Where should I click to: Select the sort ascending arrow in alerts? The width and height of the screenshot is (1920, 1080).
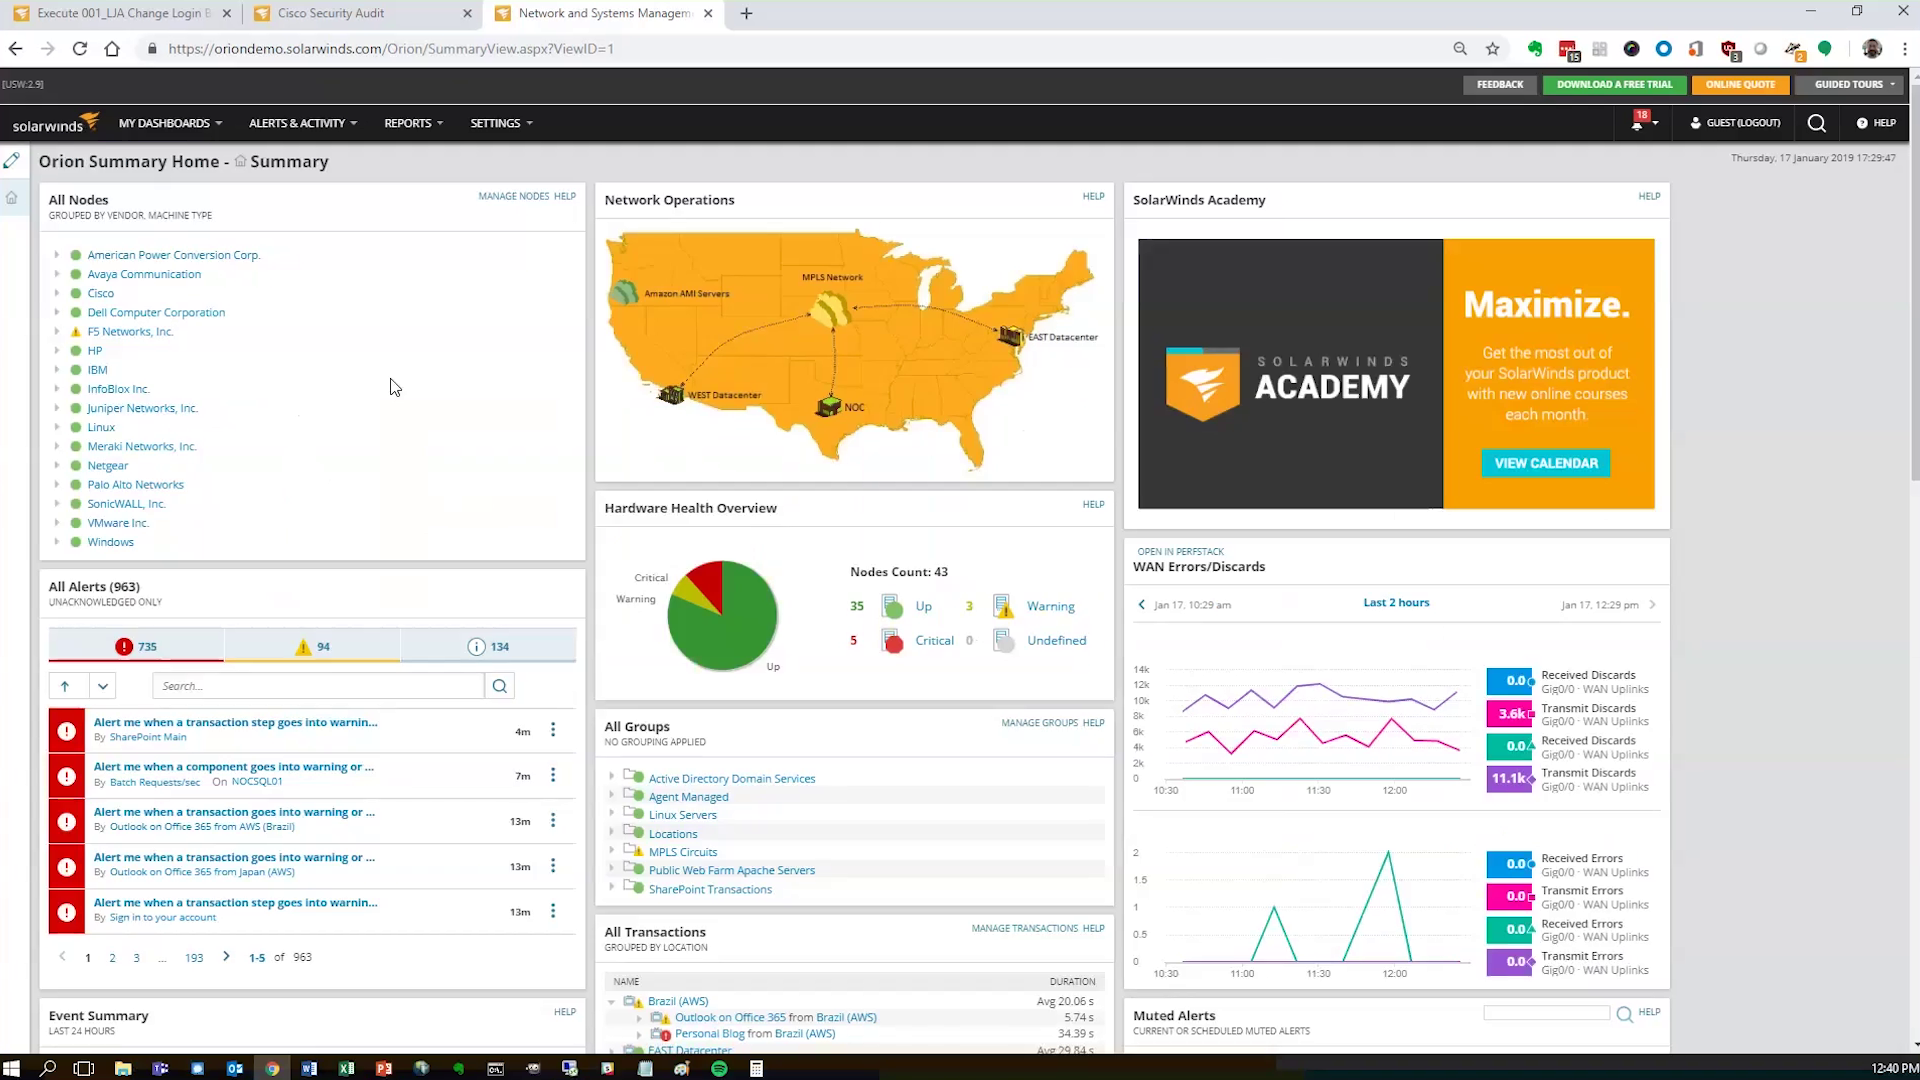tap(65, 686)
